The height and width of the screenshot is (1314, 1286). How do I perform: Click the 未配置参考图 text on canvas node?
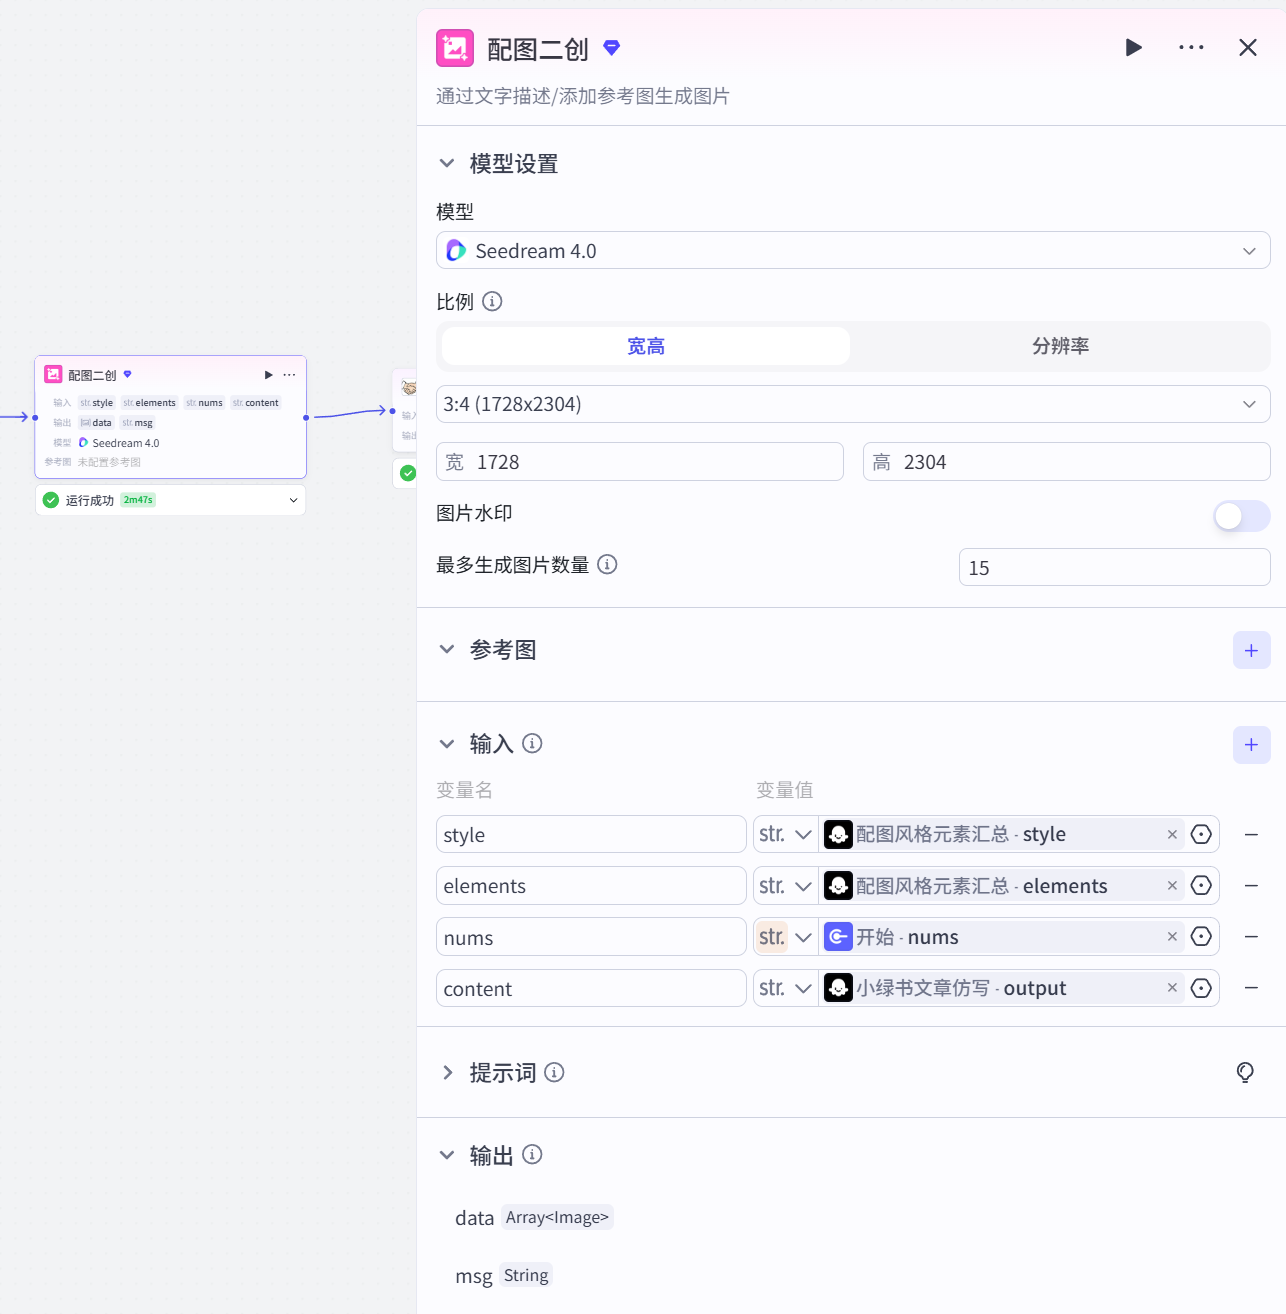tap(109, 462)
